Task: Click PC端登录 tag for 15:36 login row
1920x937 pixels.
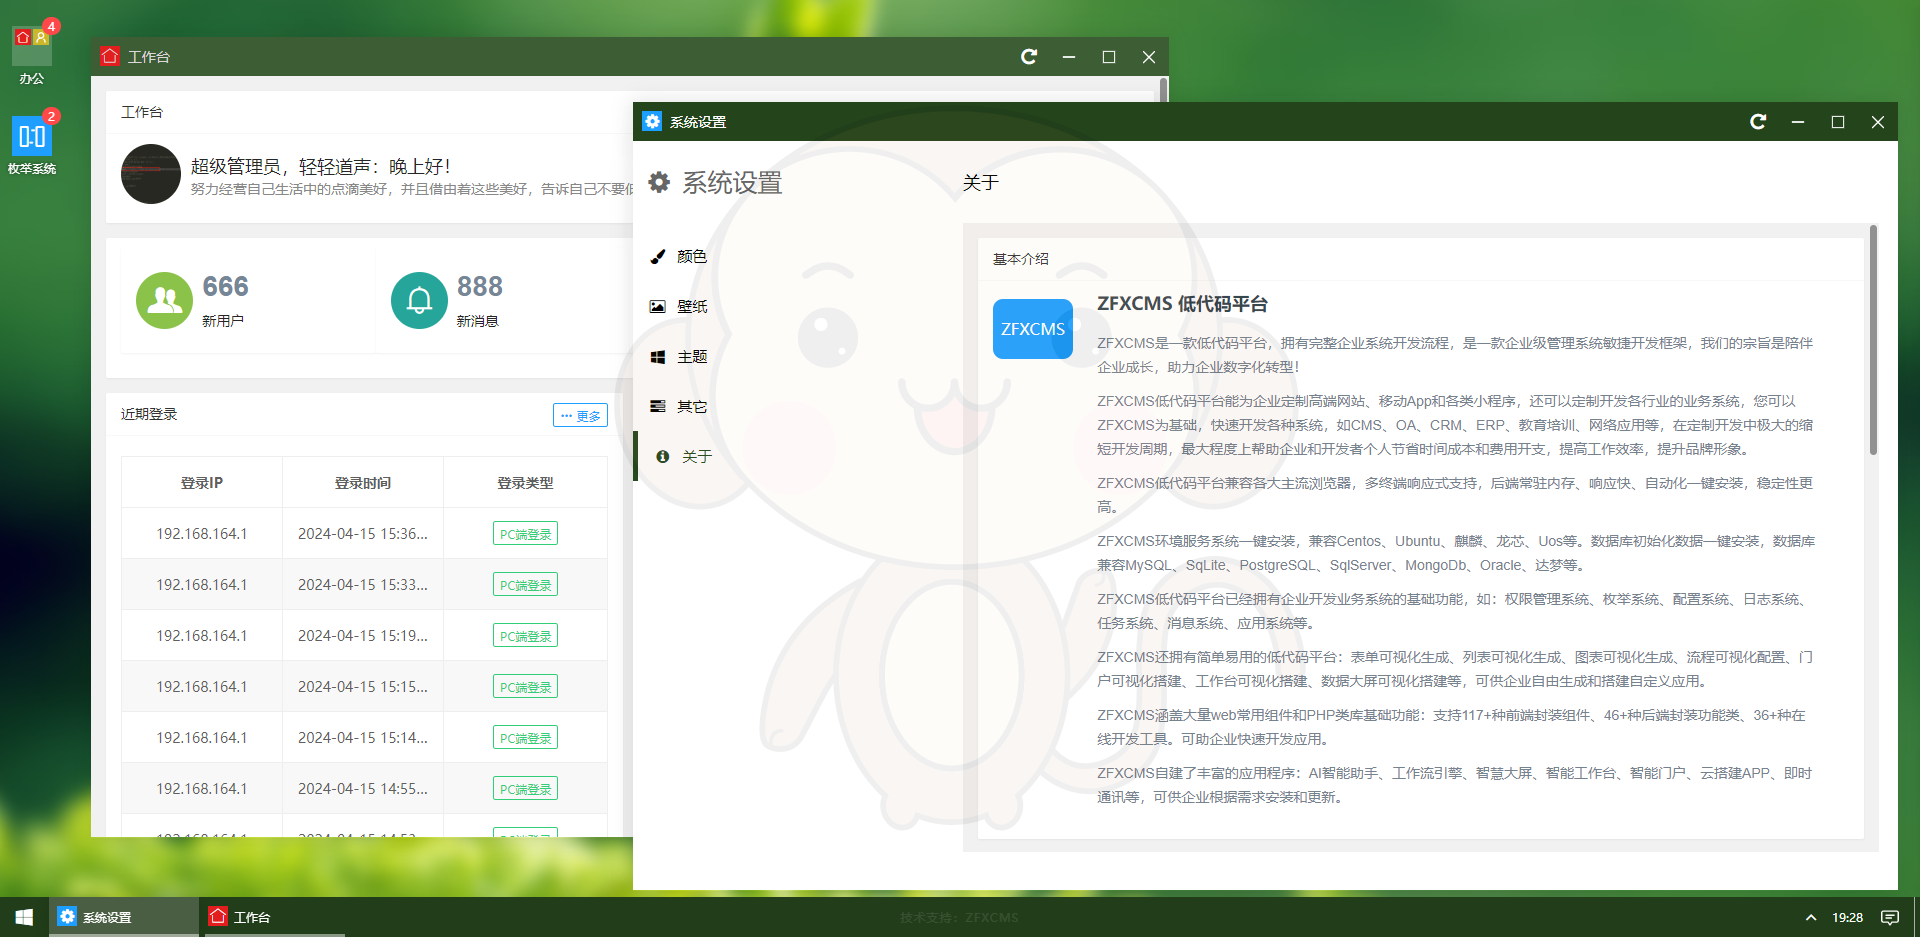Action: [525, 534]
